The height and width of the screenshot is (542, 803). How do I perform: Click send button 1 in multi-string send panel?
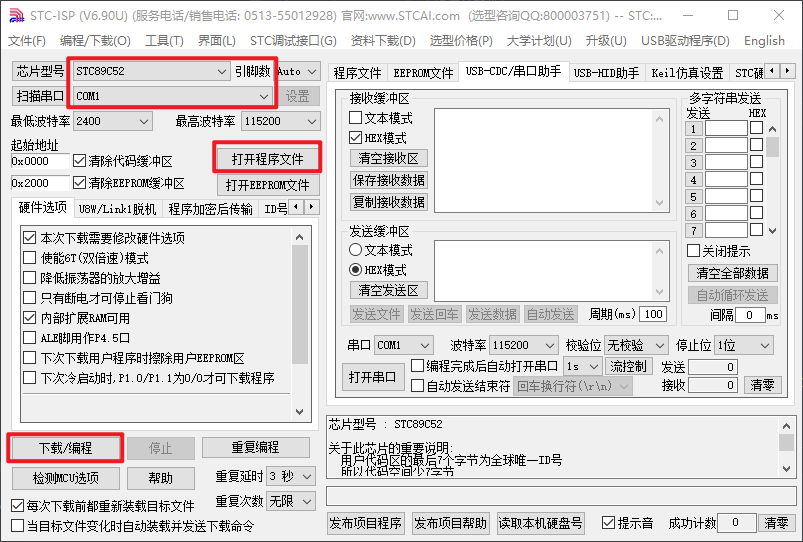pos(693,129)
